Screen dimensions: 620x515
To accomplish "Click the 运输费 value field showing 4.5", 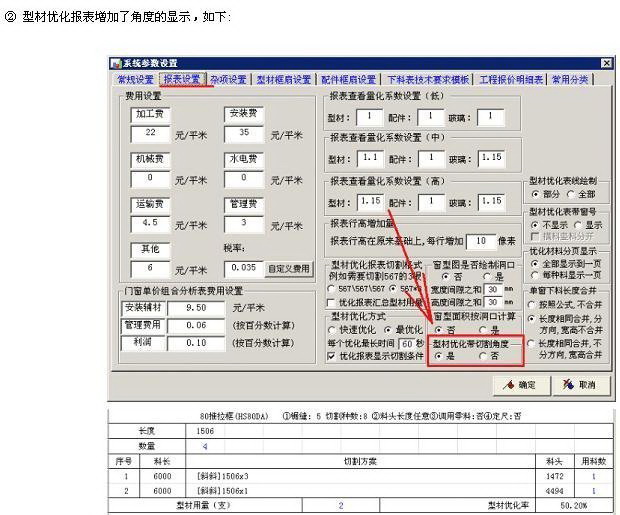I will click(150, 224).
